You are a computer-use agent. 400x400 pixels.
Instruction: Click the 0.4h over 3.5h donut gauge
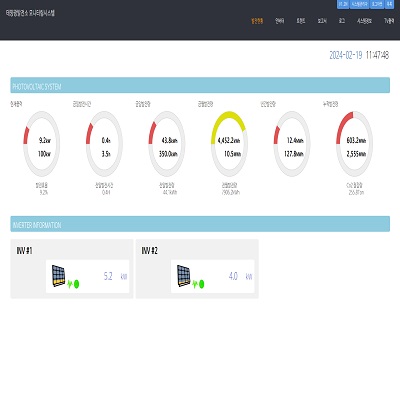pos(104,144)
